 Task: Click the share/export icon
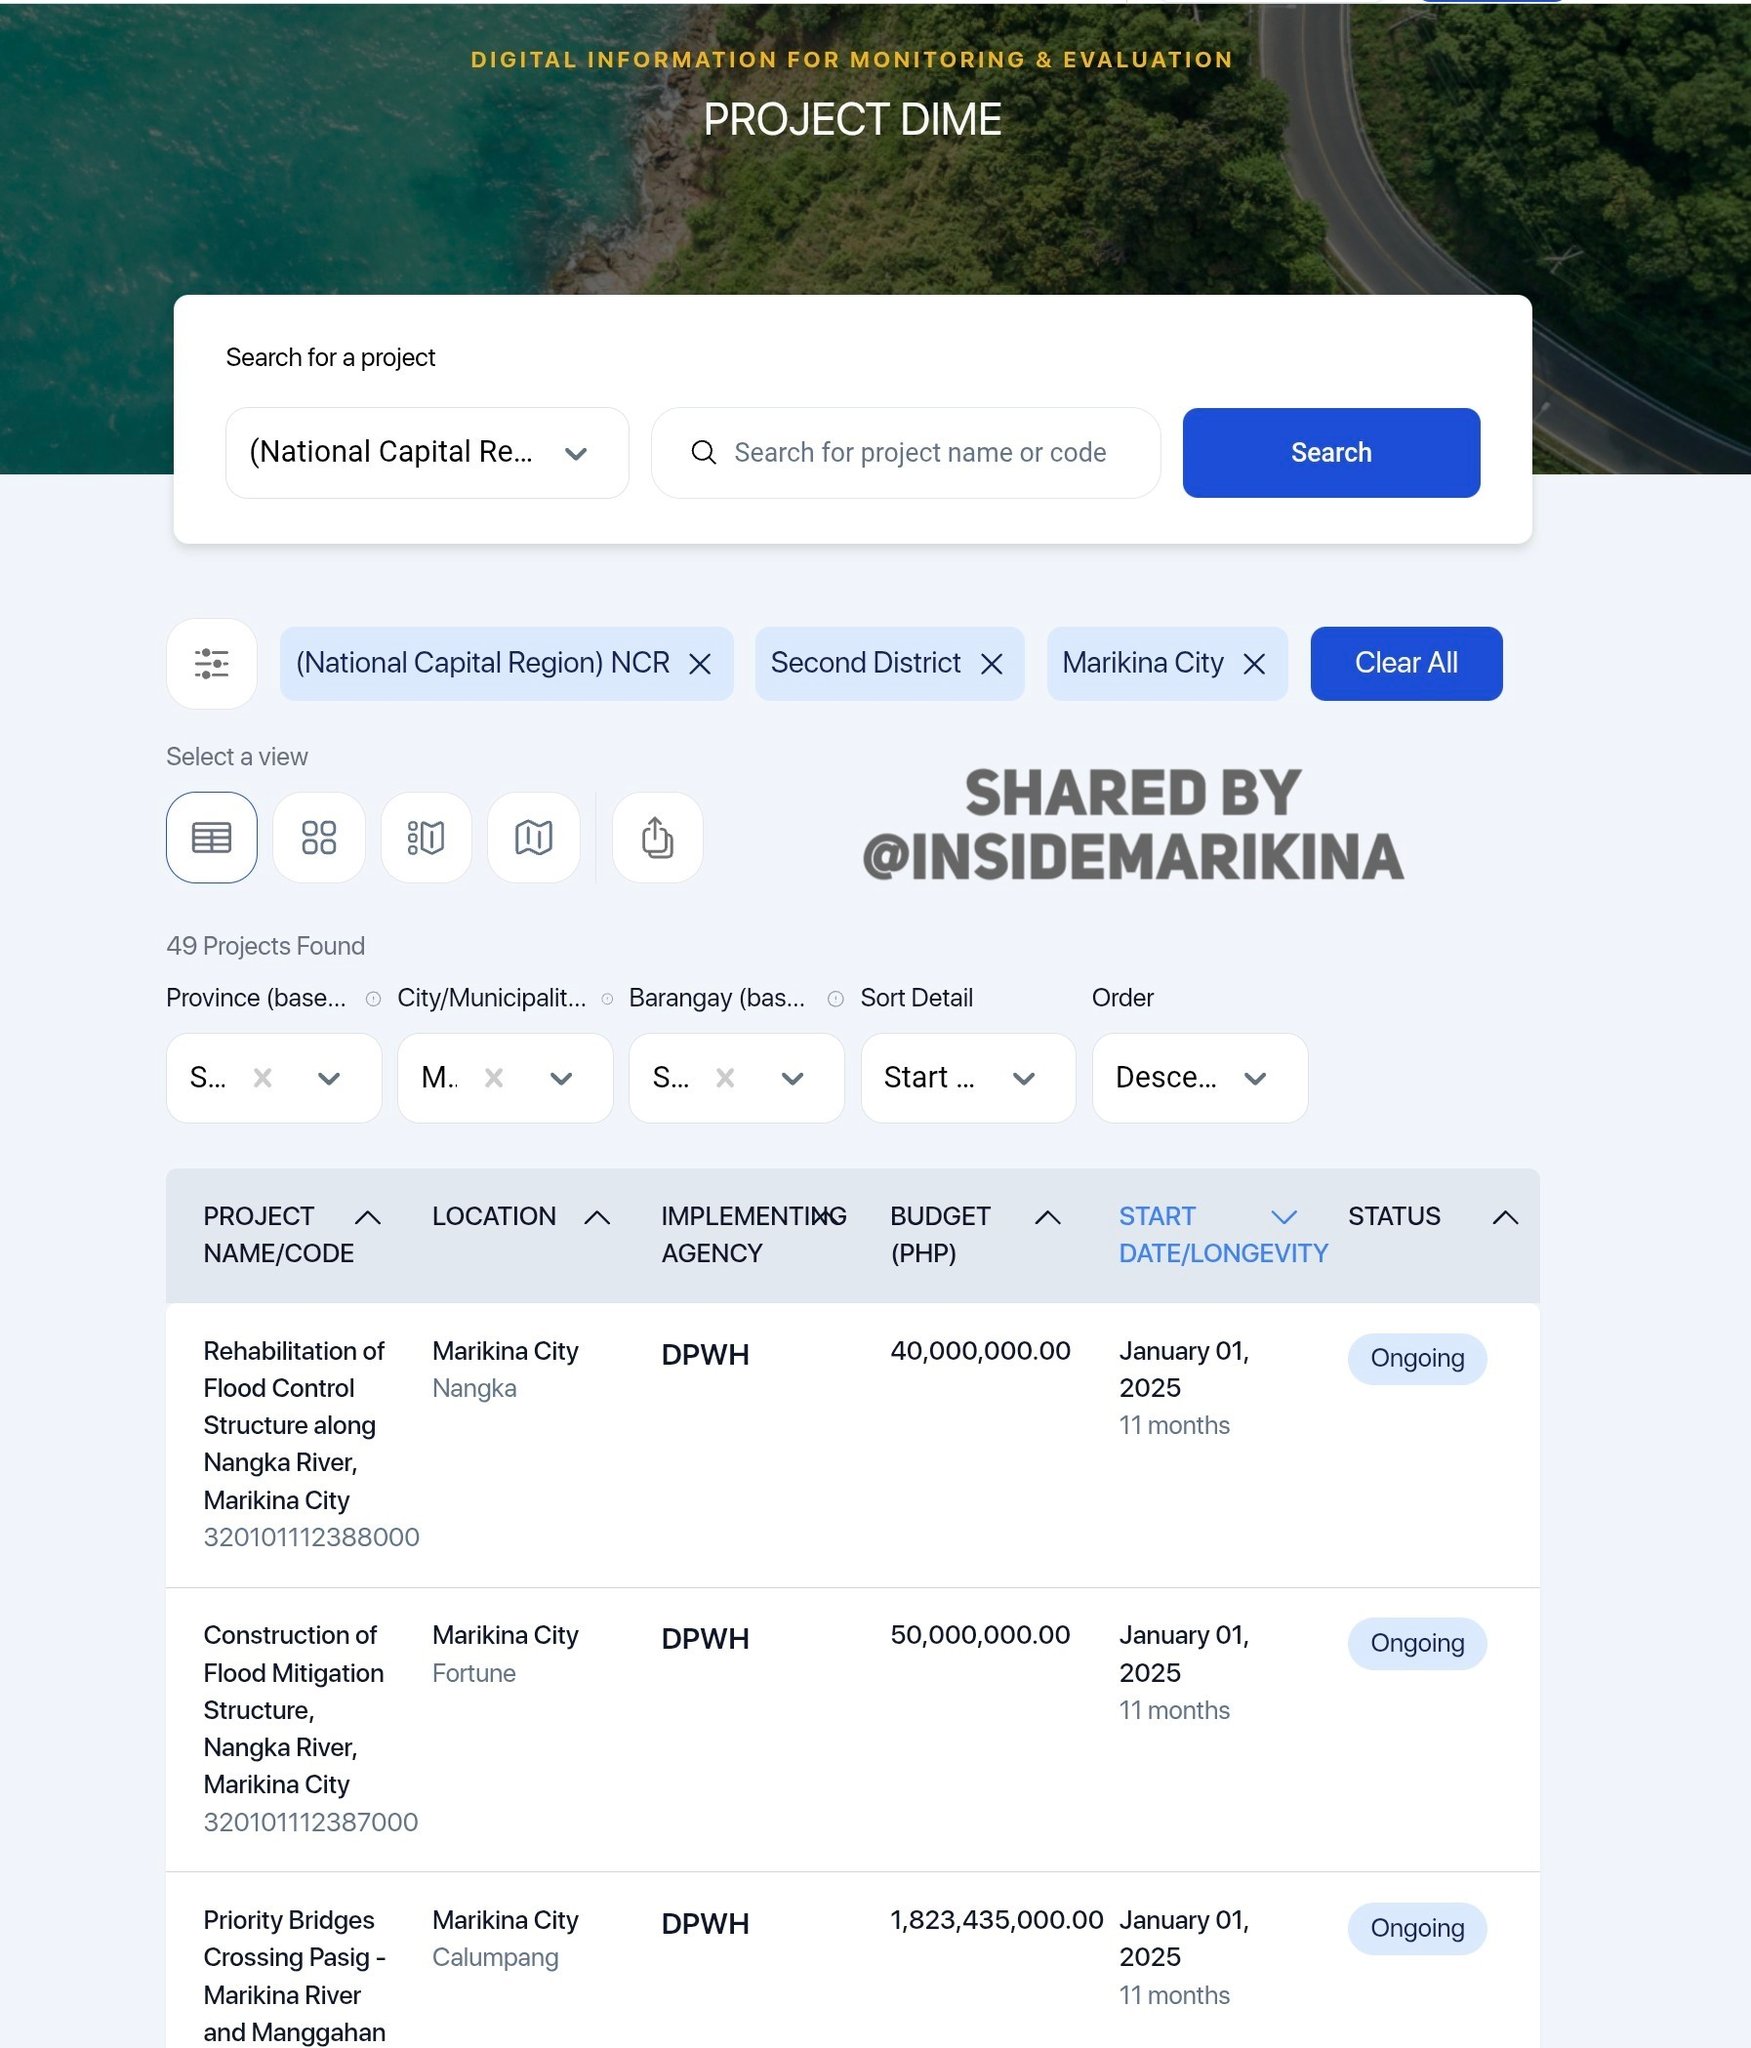(657, 837)
